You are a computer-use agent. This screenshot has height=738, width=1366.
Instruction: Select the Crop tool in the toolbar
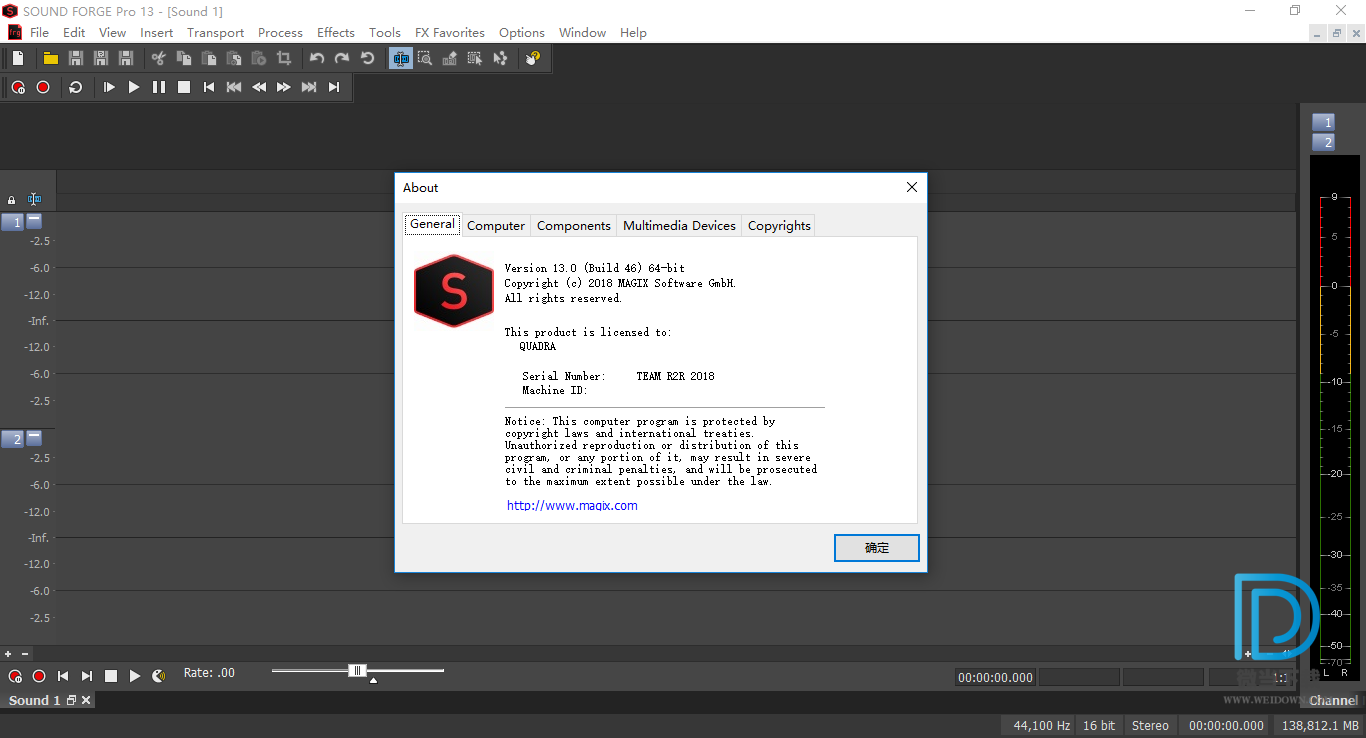pos(284,59)
